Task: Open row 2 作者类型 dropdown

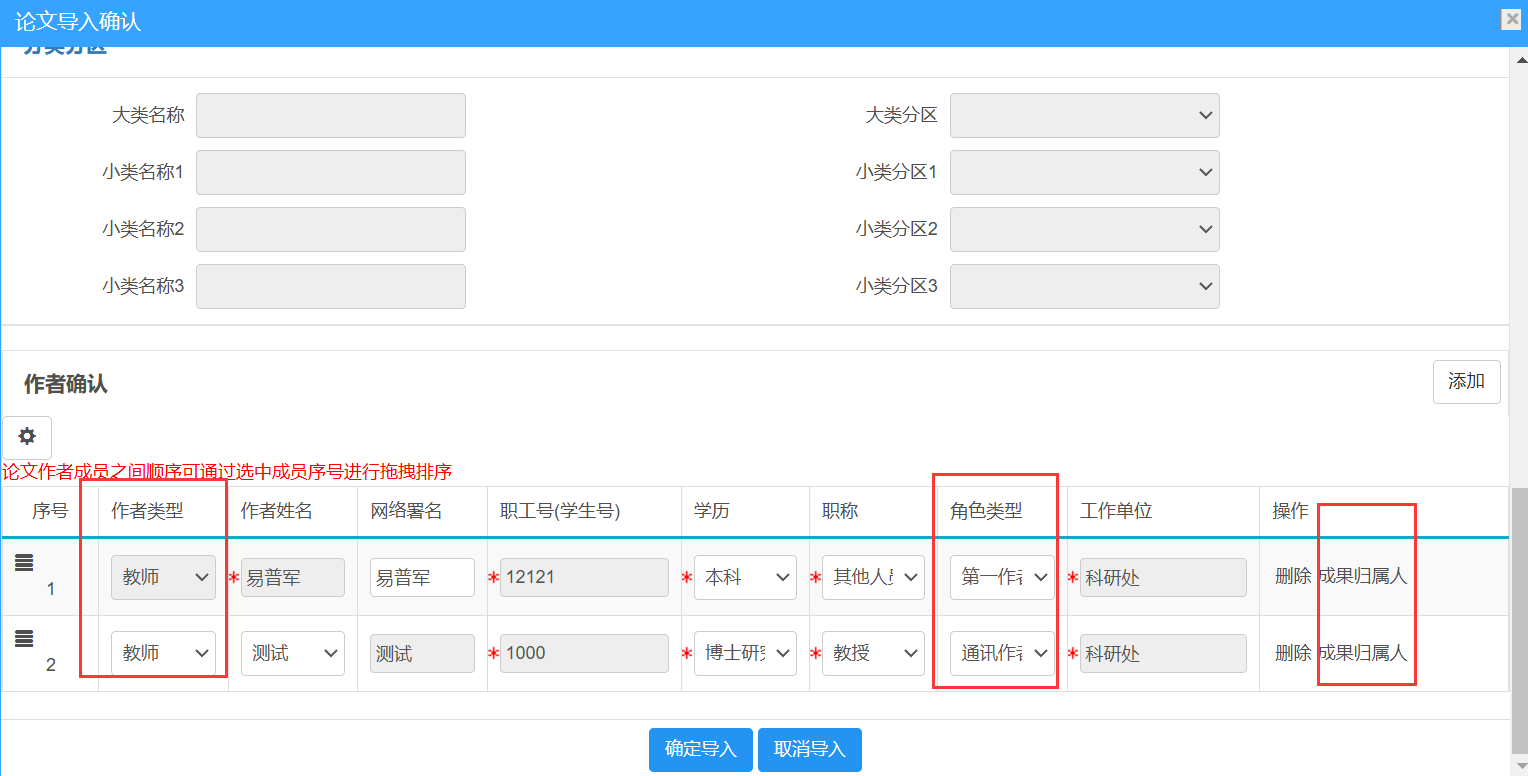Action: click(163, 654)
